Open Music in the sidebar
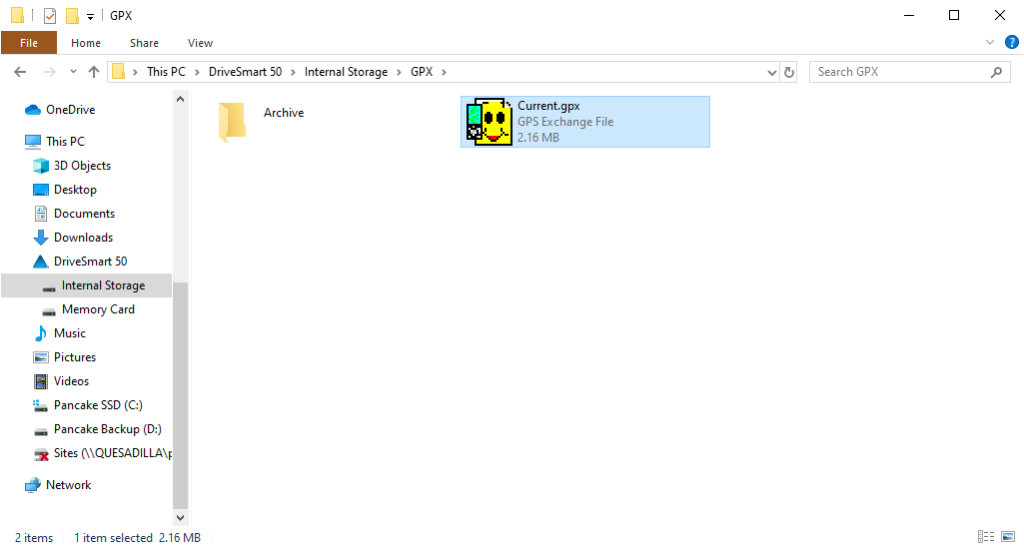 tap(69, 333)
